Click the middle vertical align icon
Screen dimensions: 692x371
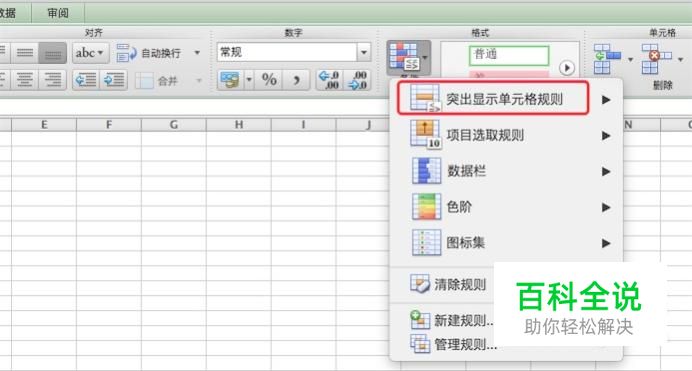click(x=25, y=53)
